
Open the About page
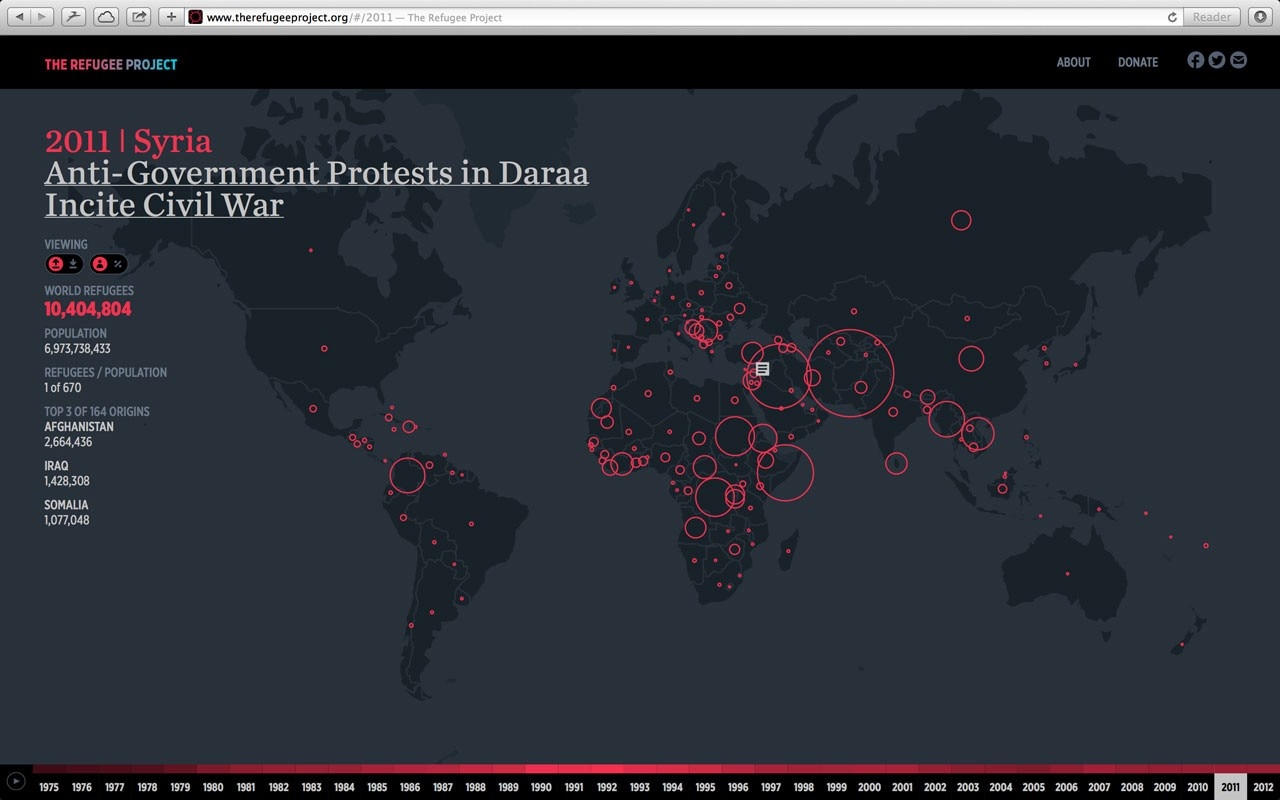coord(1073,62)
